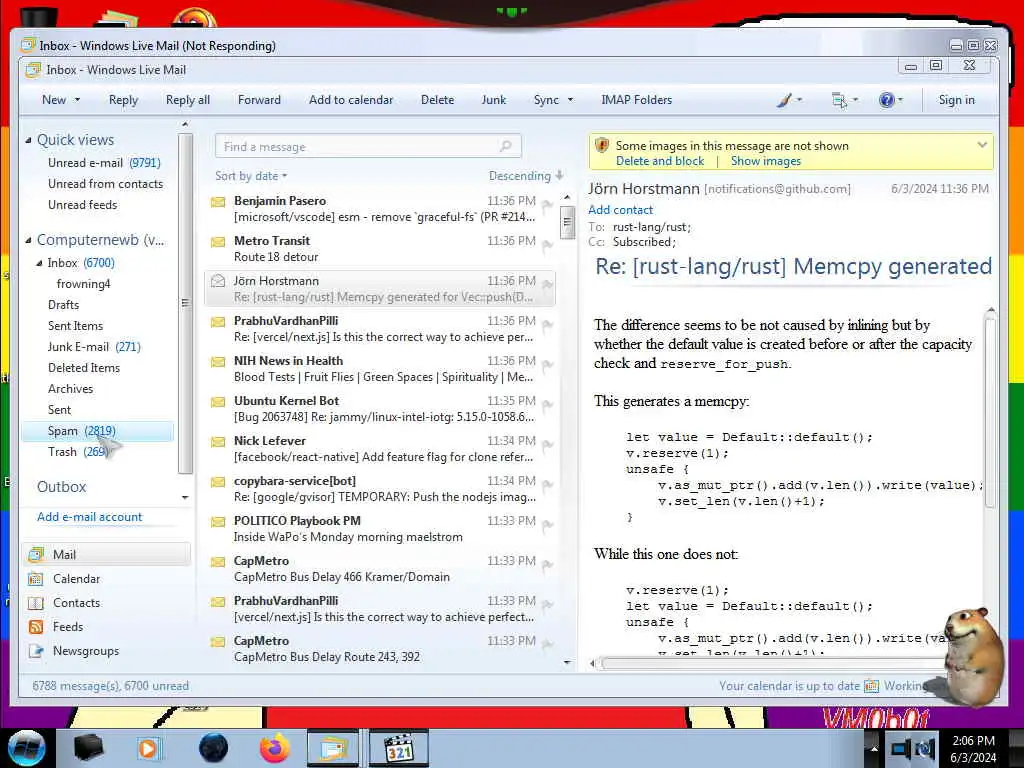Open Unread e-mail quick view
Screen dimensions: 1024x768
(104, 163)
